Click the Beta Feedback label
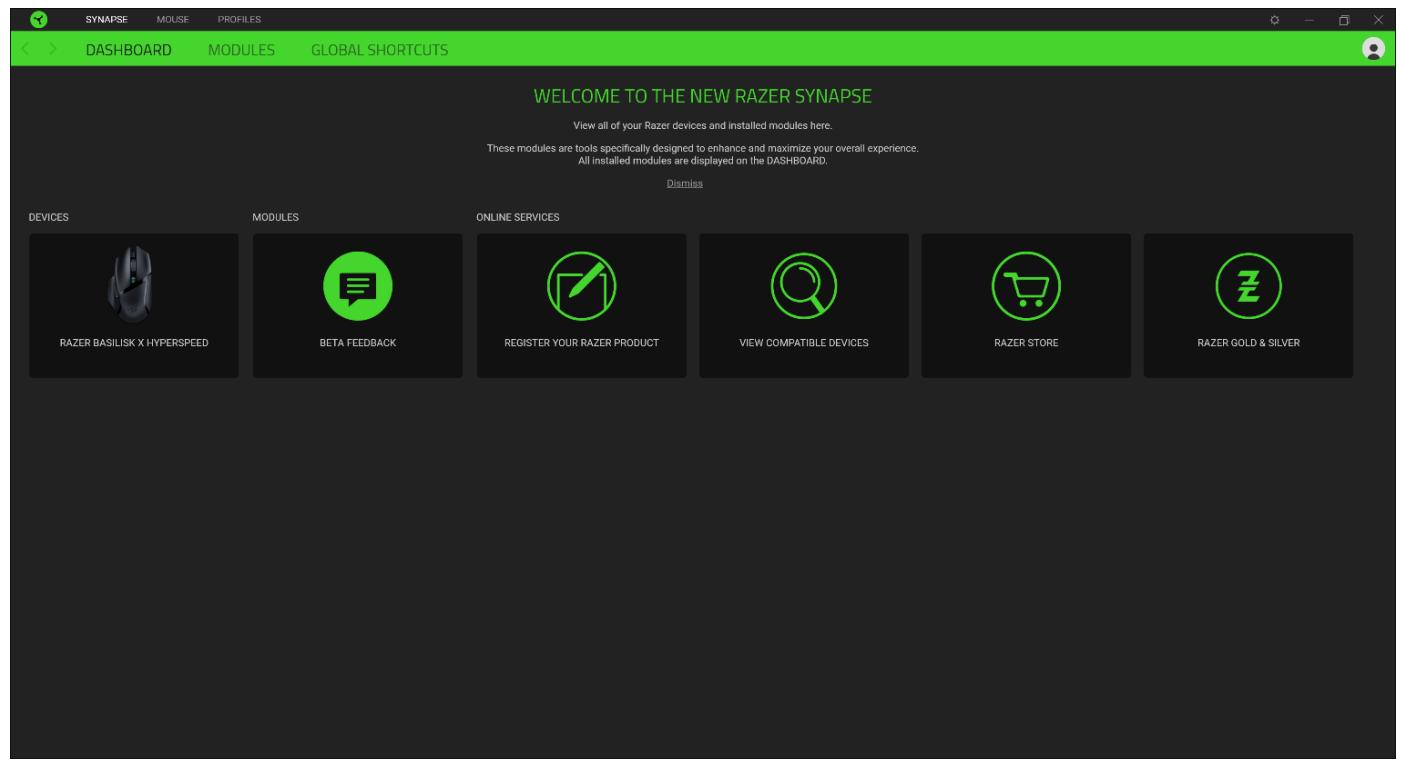 358,343
